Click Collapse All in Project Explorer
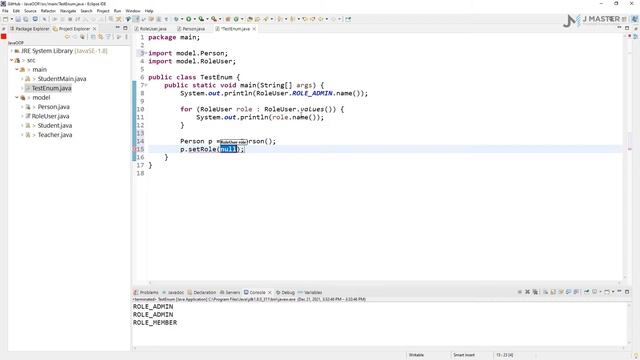This screenshot has width=640, height=360. click(x=93, y=37)
